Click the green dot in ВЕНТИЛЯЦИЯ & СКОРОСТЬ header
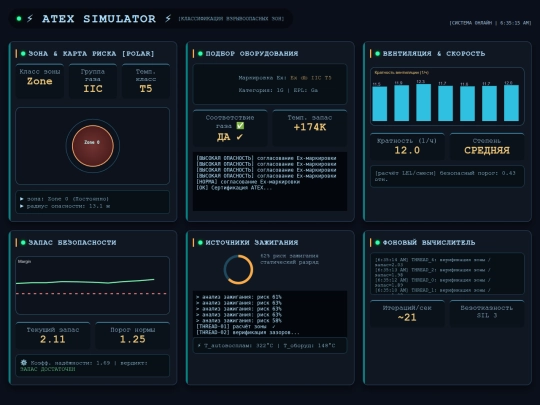This screenshot has width=540, height=405. point(377,53)
